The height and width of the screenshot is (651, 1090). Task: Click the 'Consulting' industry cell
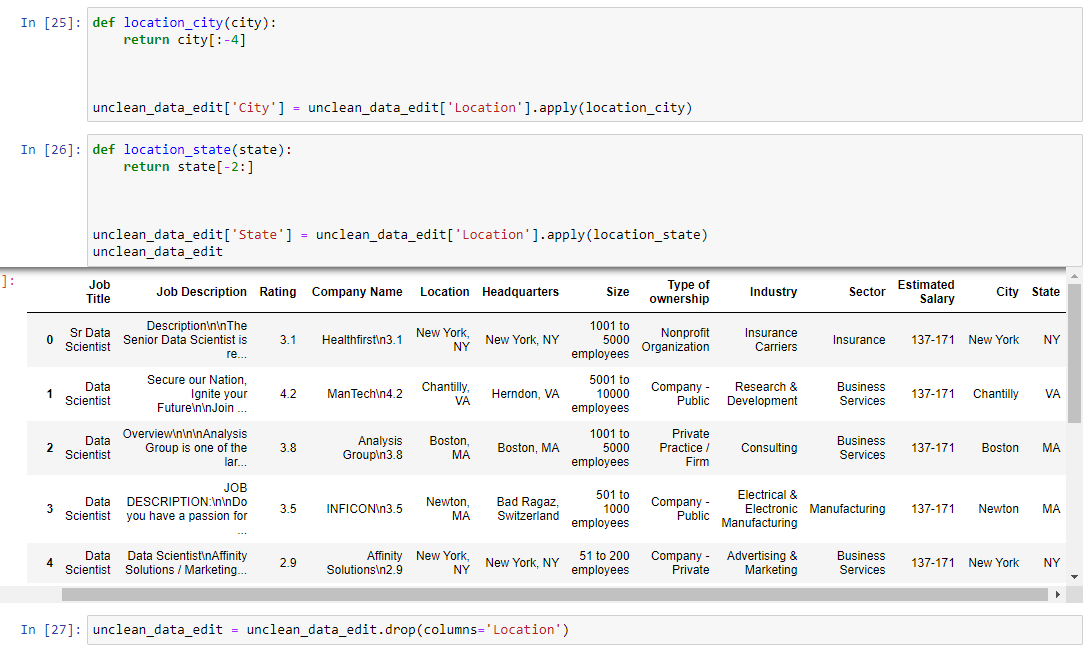[769, 448]
